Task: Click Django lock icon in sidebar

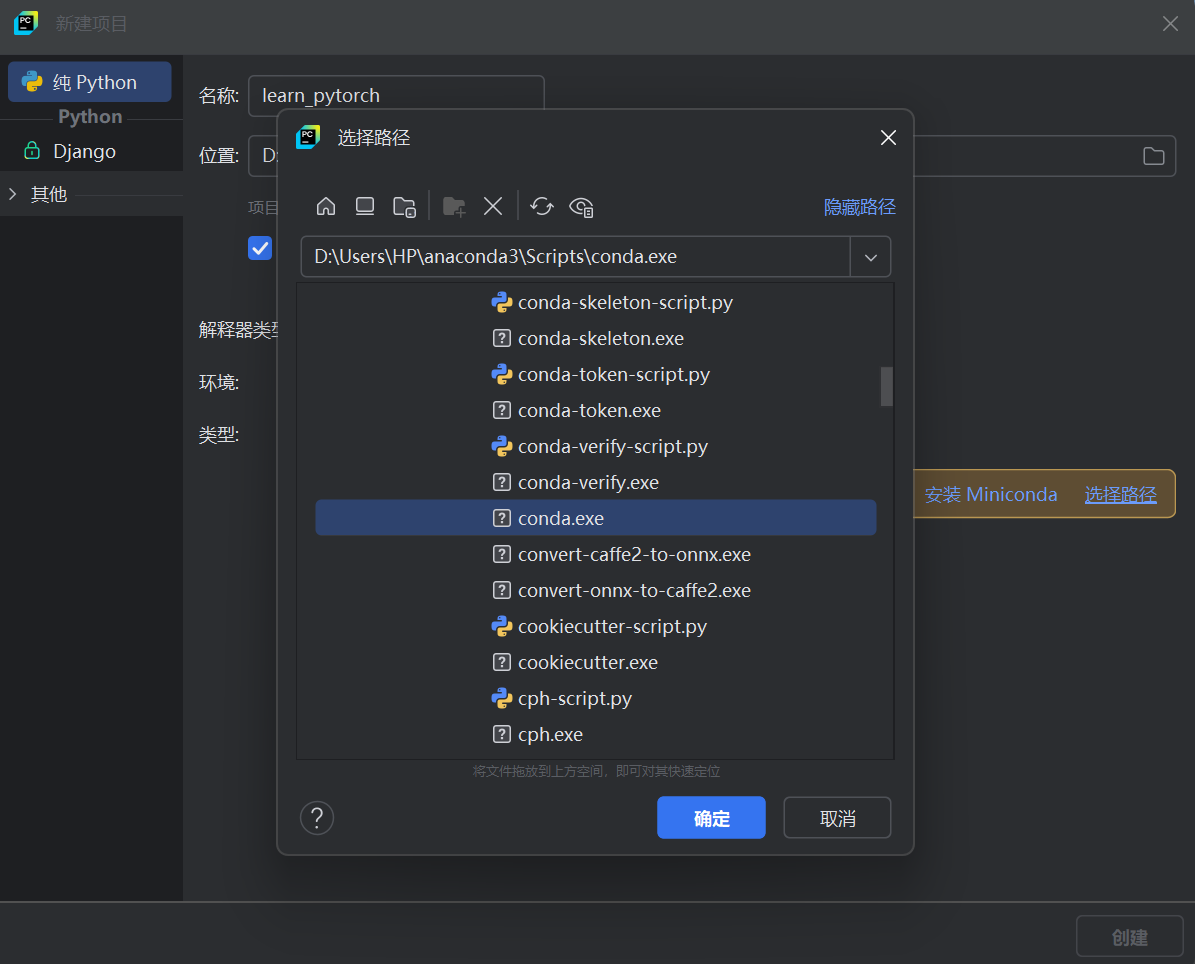Action: [32, 151]
